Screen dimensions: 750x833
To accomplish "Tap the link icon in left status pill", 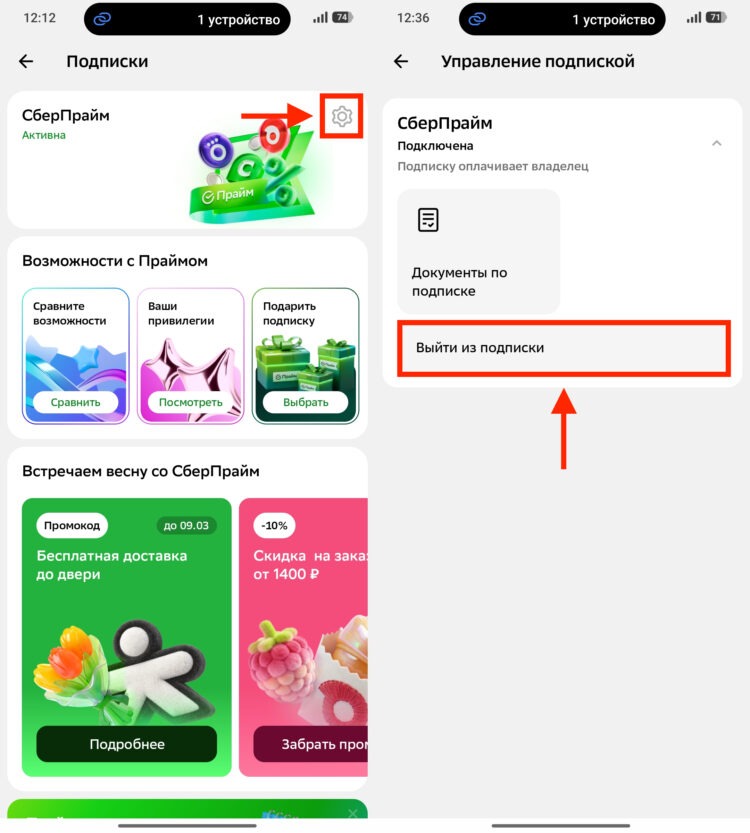I will pyautogui.click(x=102, y=20).
